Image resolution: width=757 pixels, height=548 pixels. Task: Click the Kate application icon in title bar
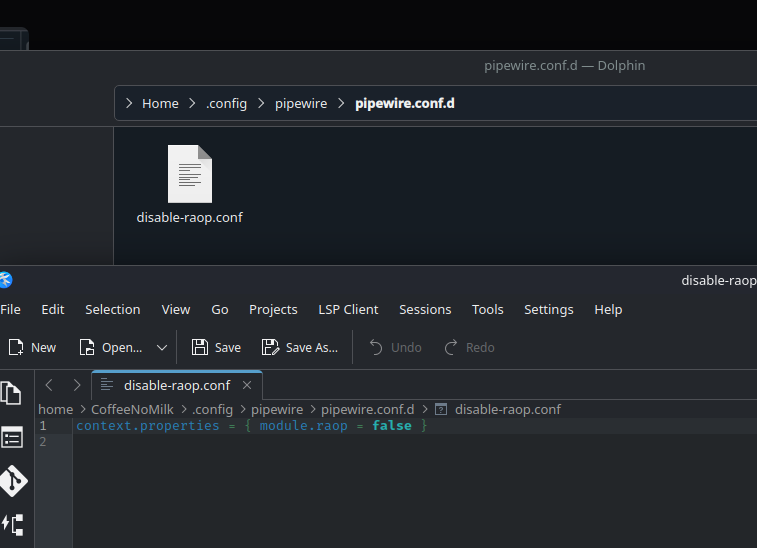(x=5, y=280)
